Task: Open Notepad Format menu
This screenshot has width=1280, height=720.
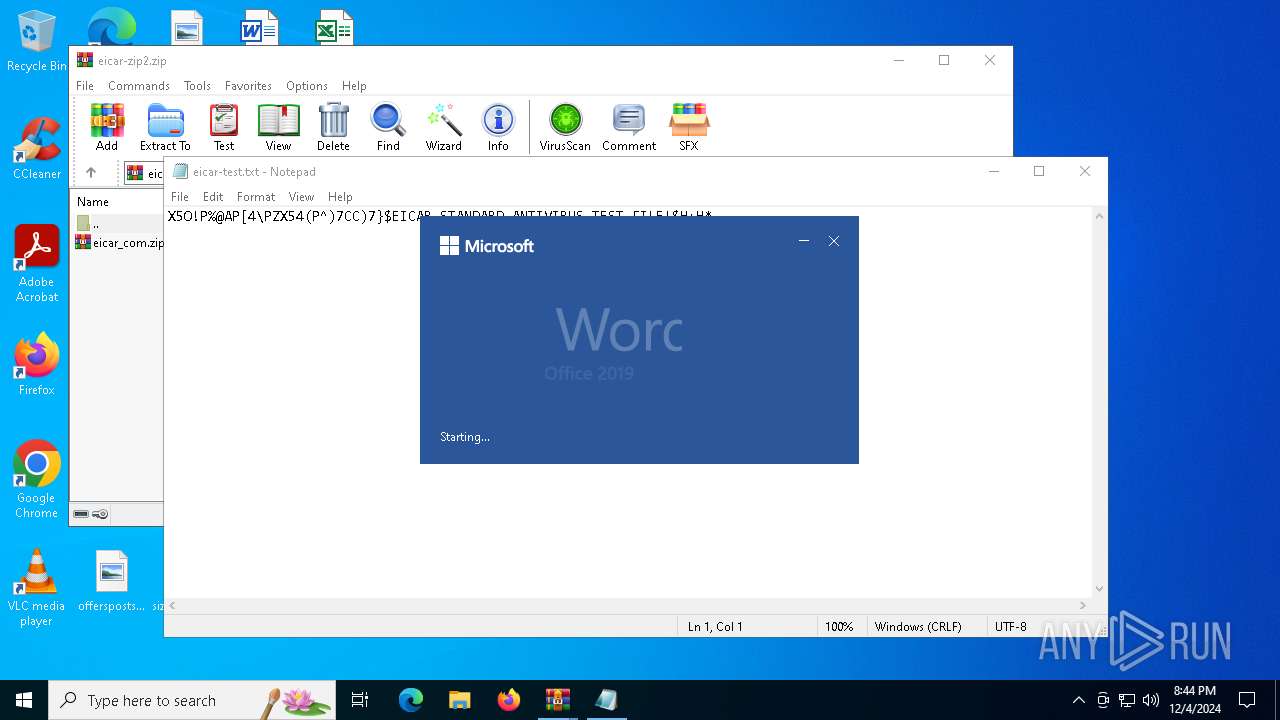Action: [x=256, y=197]
